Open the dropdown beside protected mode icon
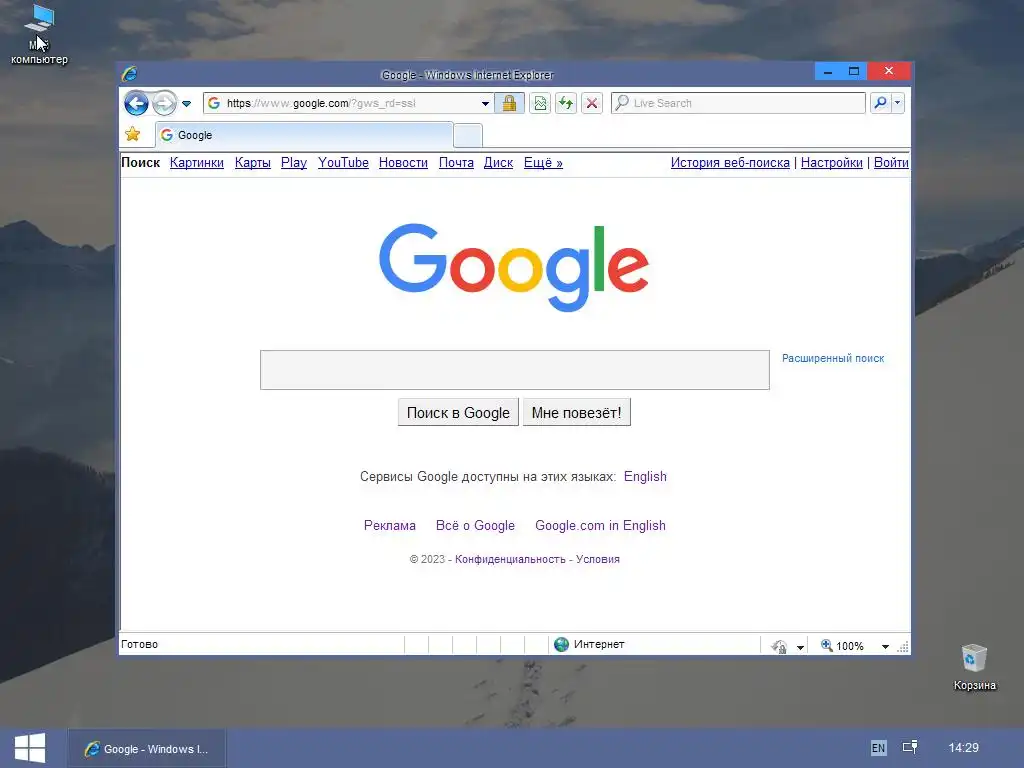Viewport: 1024px width, 768px height. coord(800,647)
